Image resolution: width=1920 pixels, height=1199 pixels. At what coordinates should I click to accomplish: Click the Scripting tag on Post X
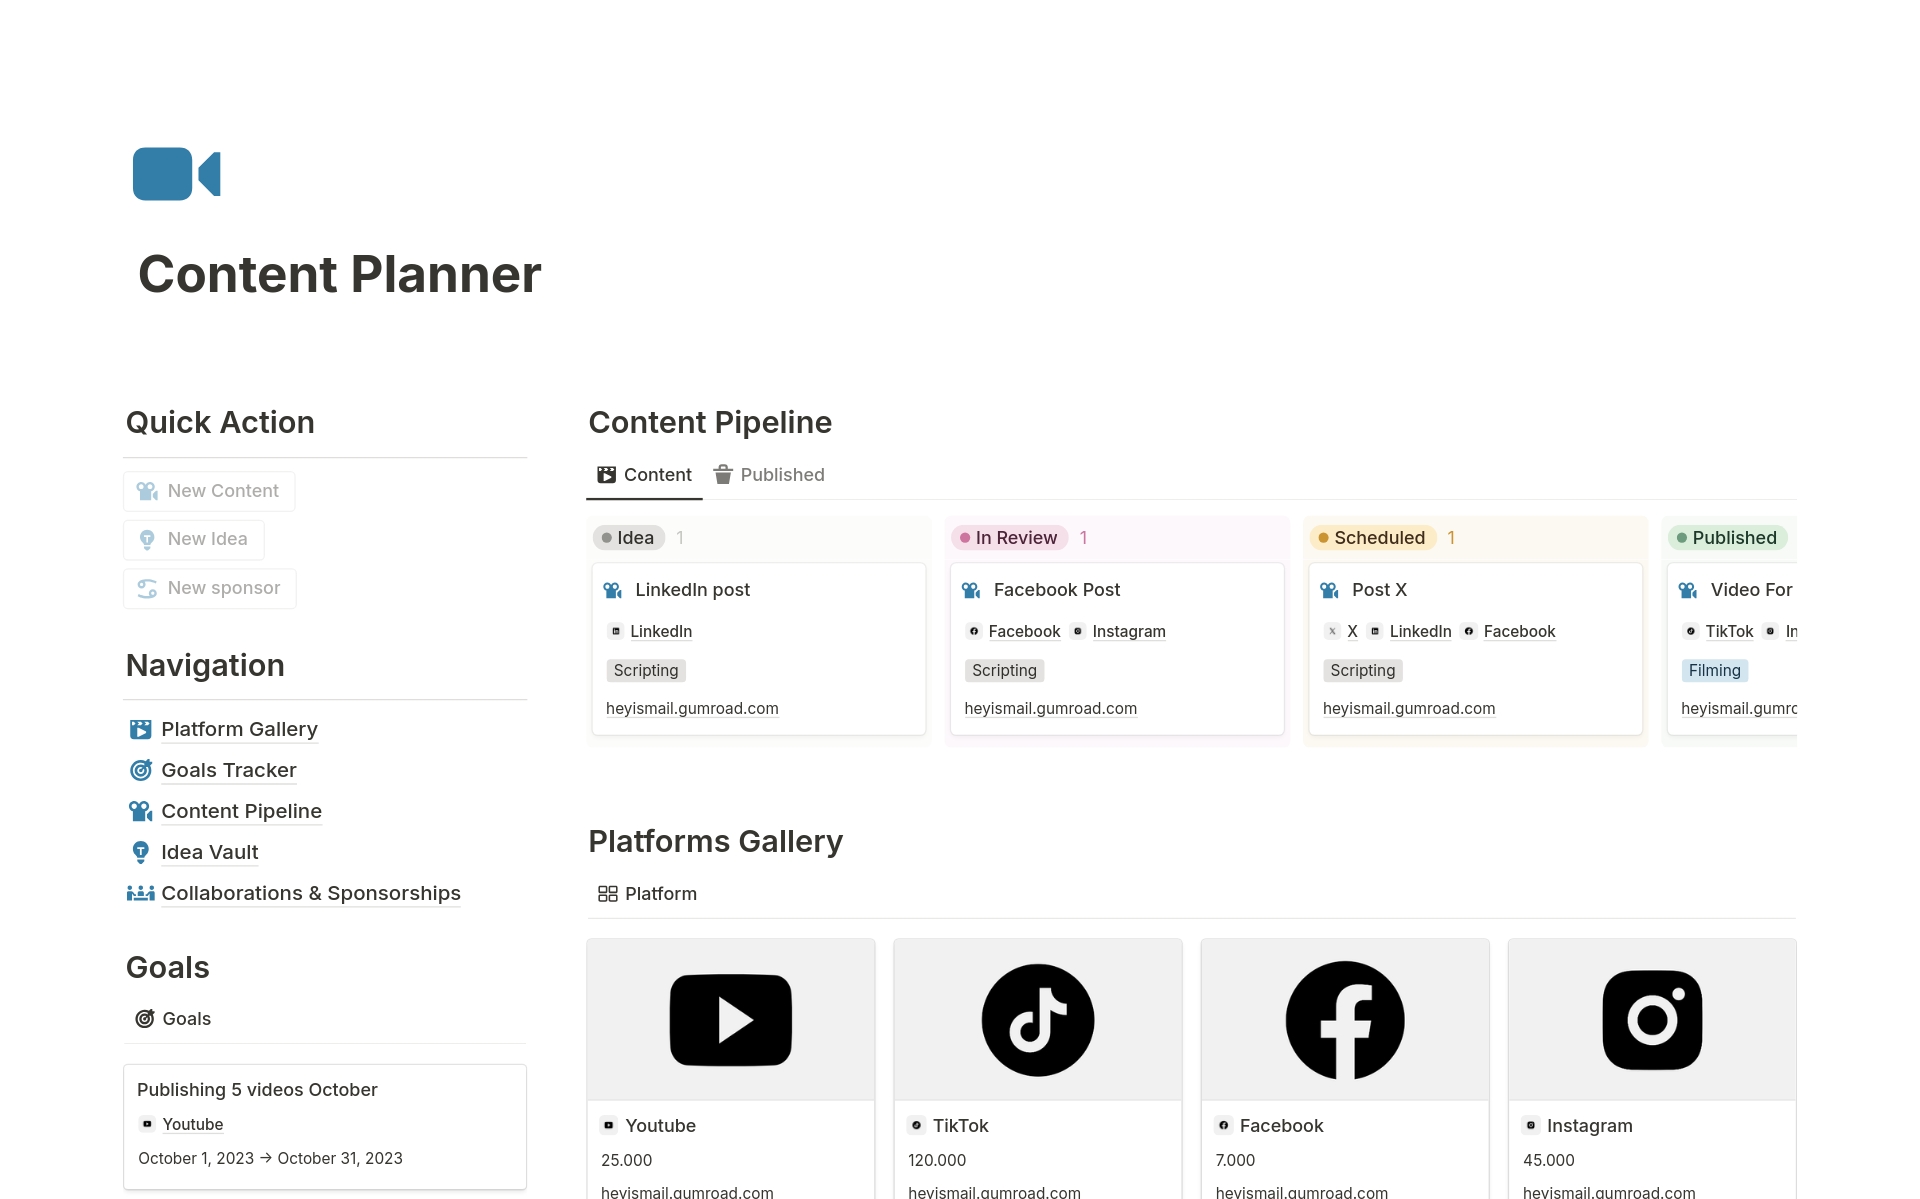pos(1362,670)
